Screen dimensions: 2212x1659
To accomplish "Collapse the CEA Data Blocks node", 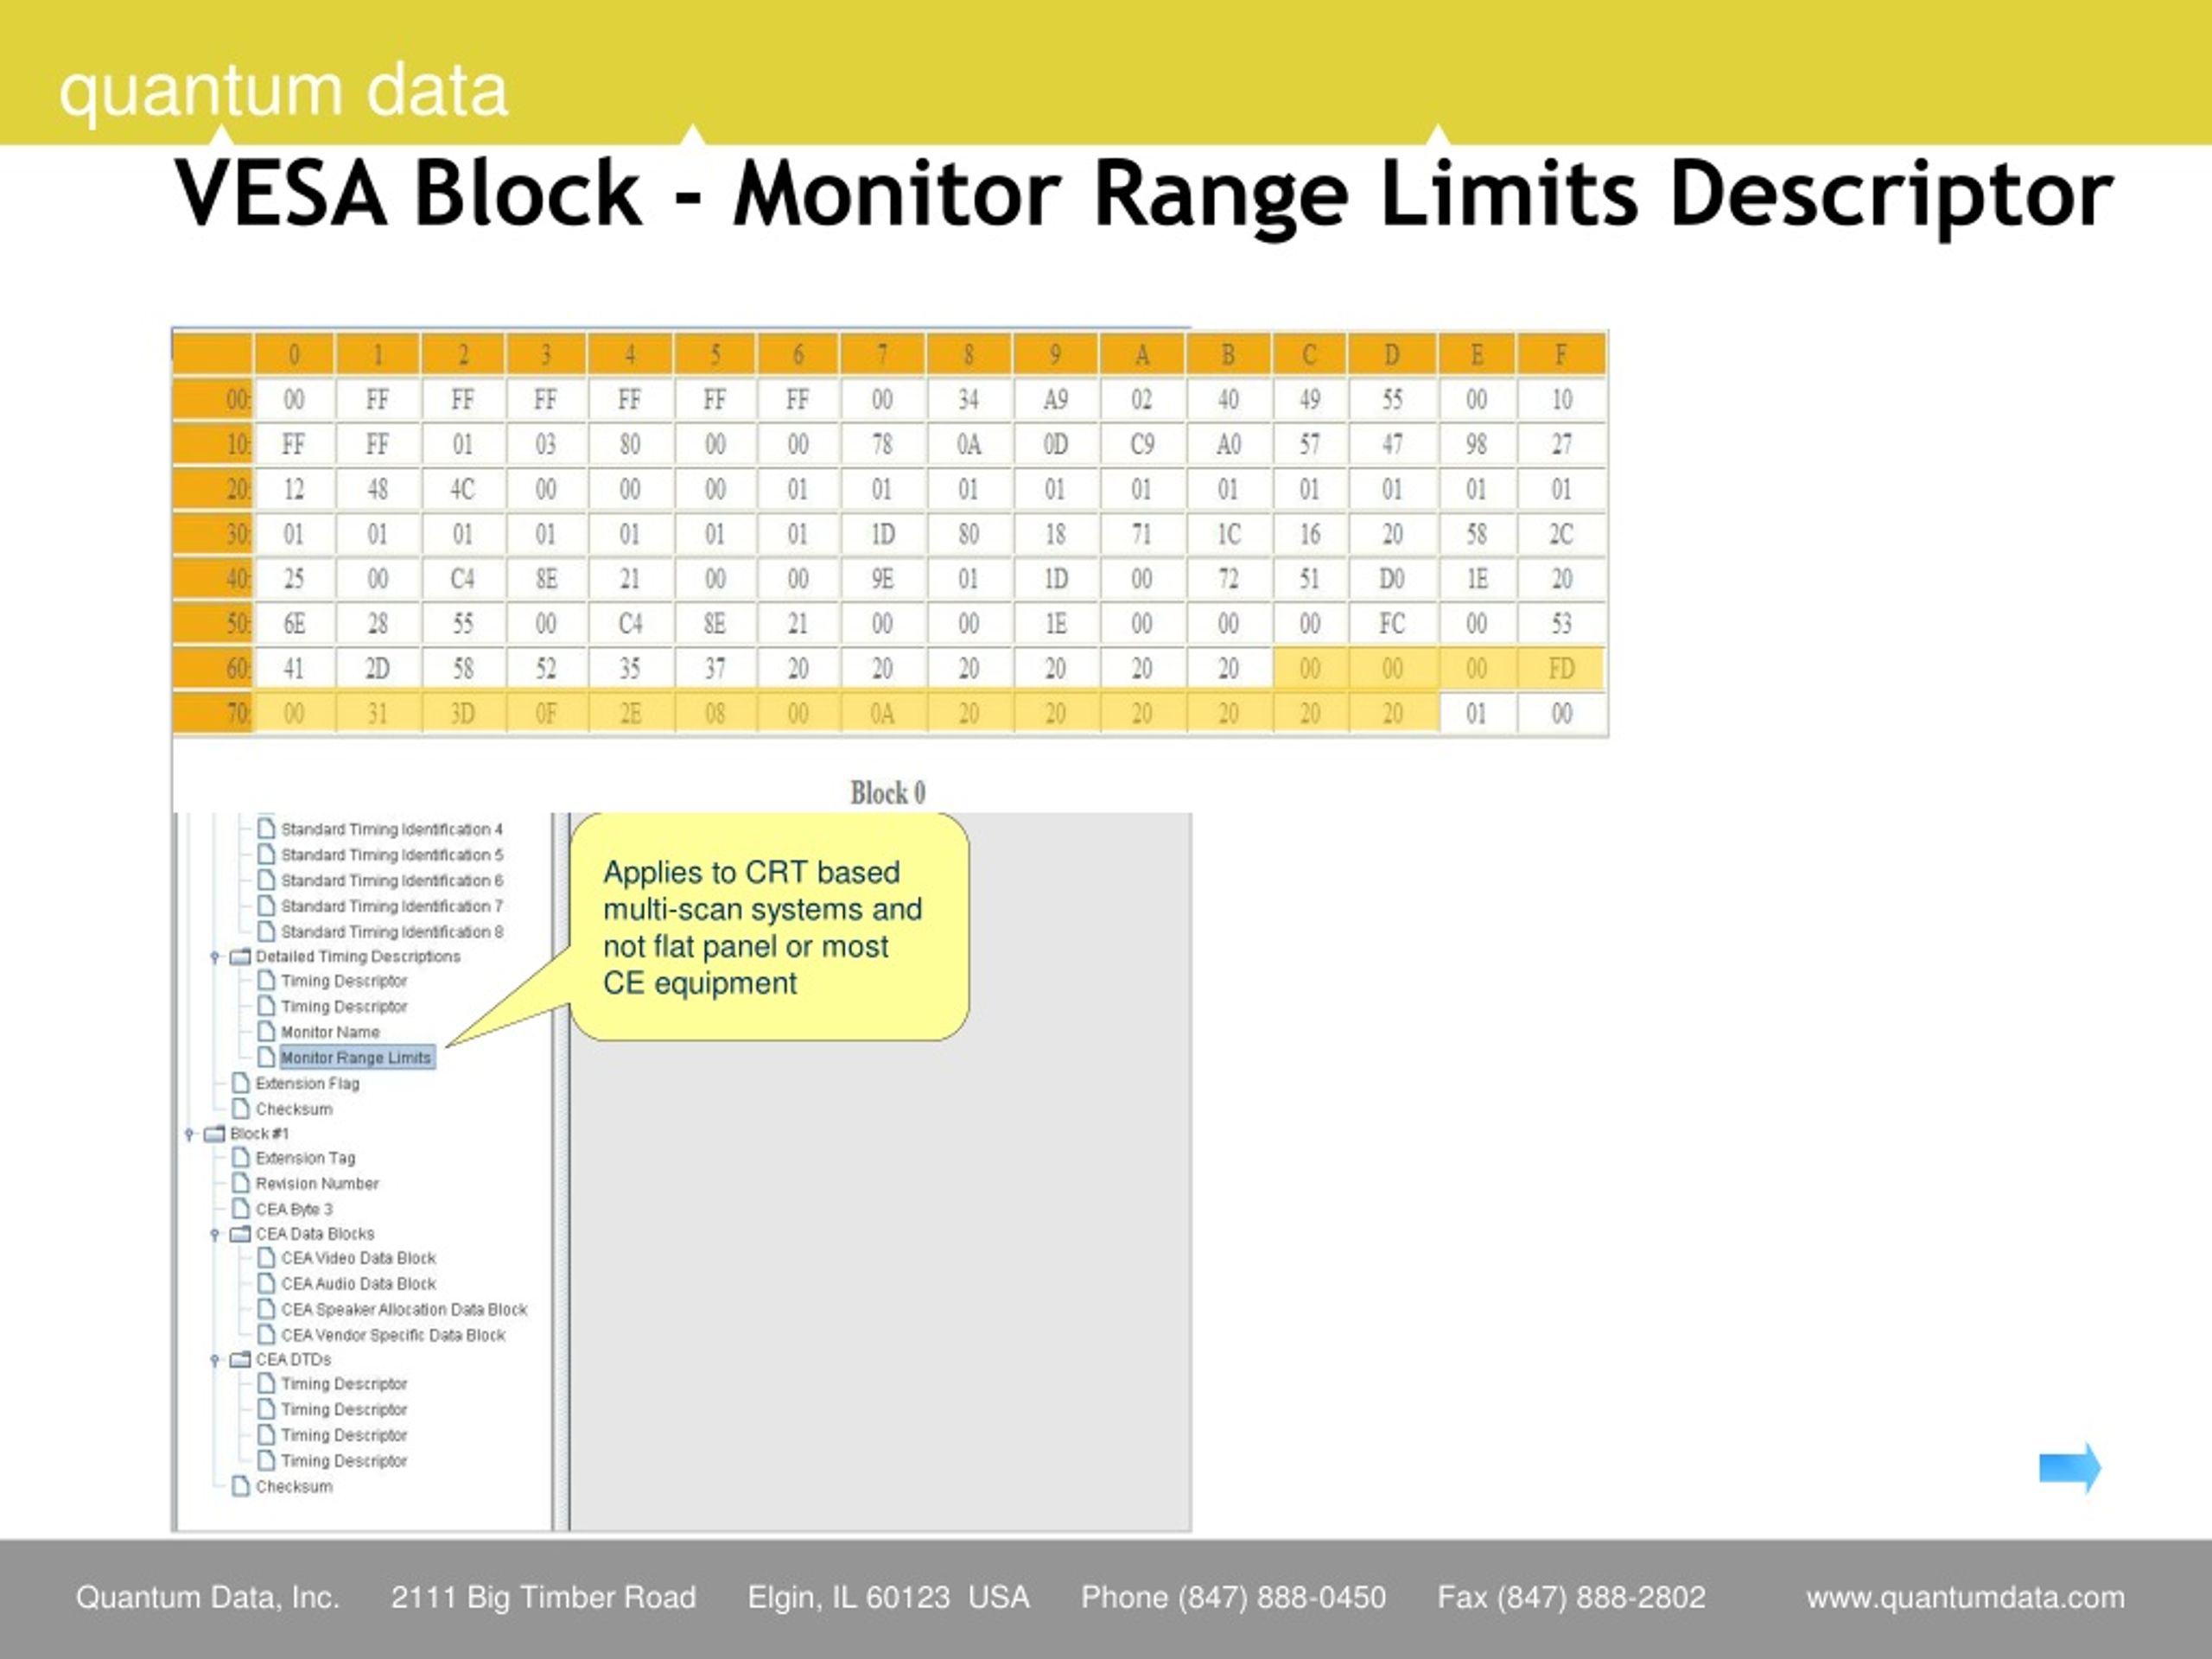I will coord(214,1234).
